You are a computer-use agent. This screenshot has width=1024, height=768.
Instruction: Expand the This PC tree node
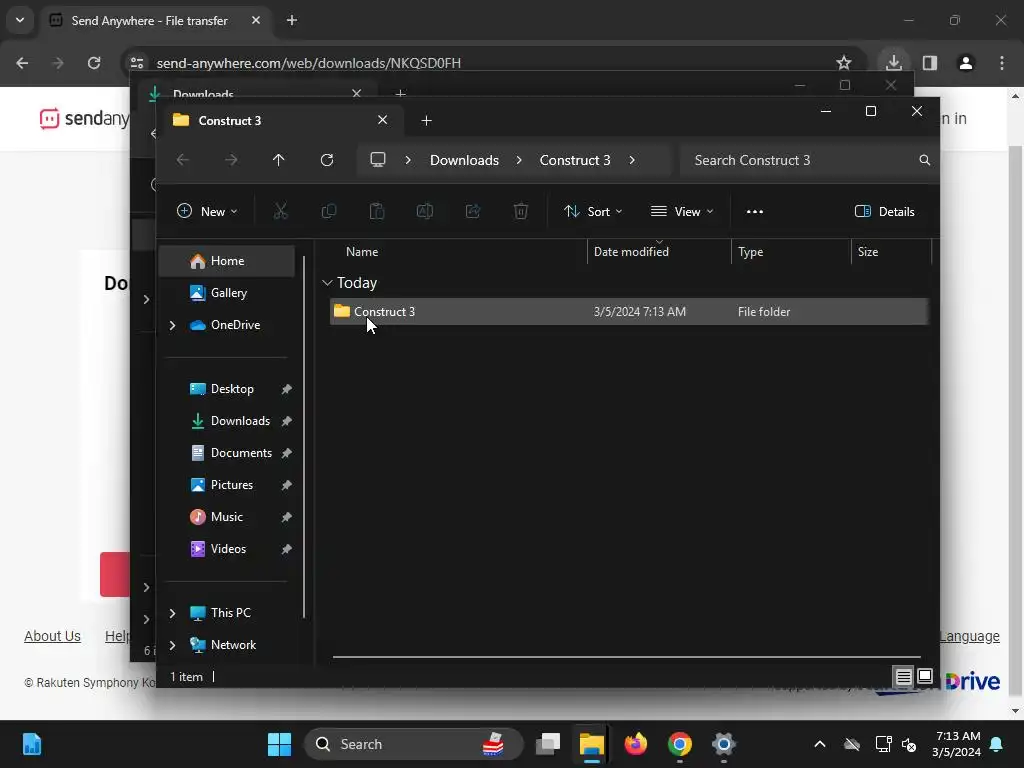[x=172, y=613]
